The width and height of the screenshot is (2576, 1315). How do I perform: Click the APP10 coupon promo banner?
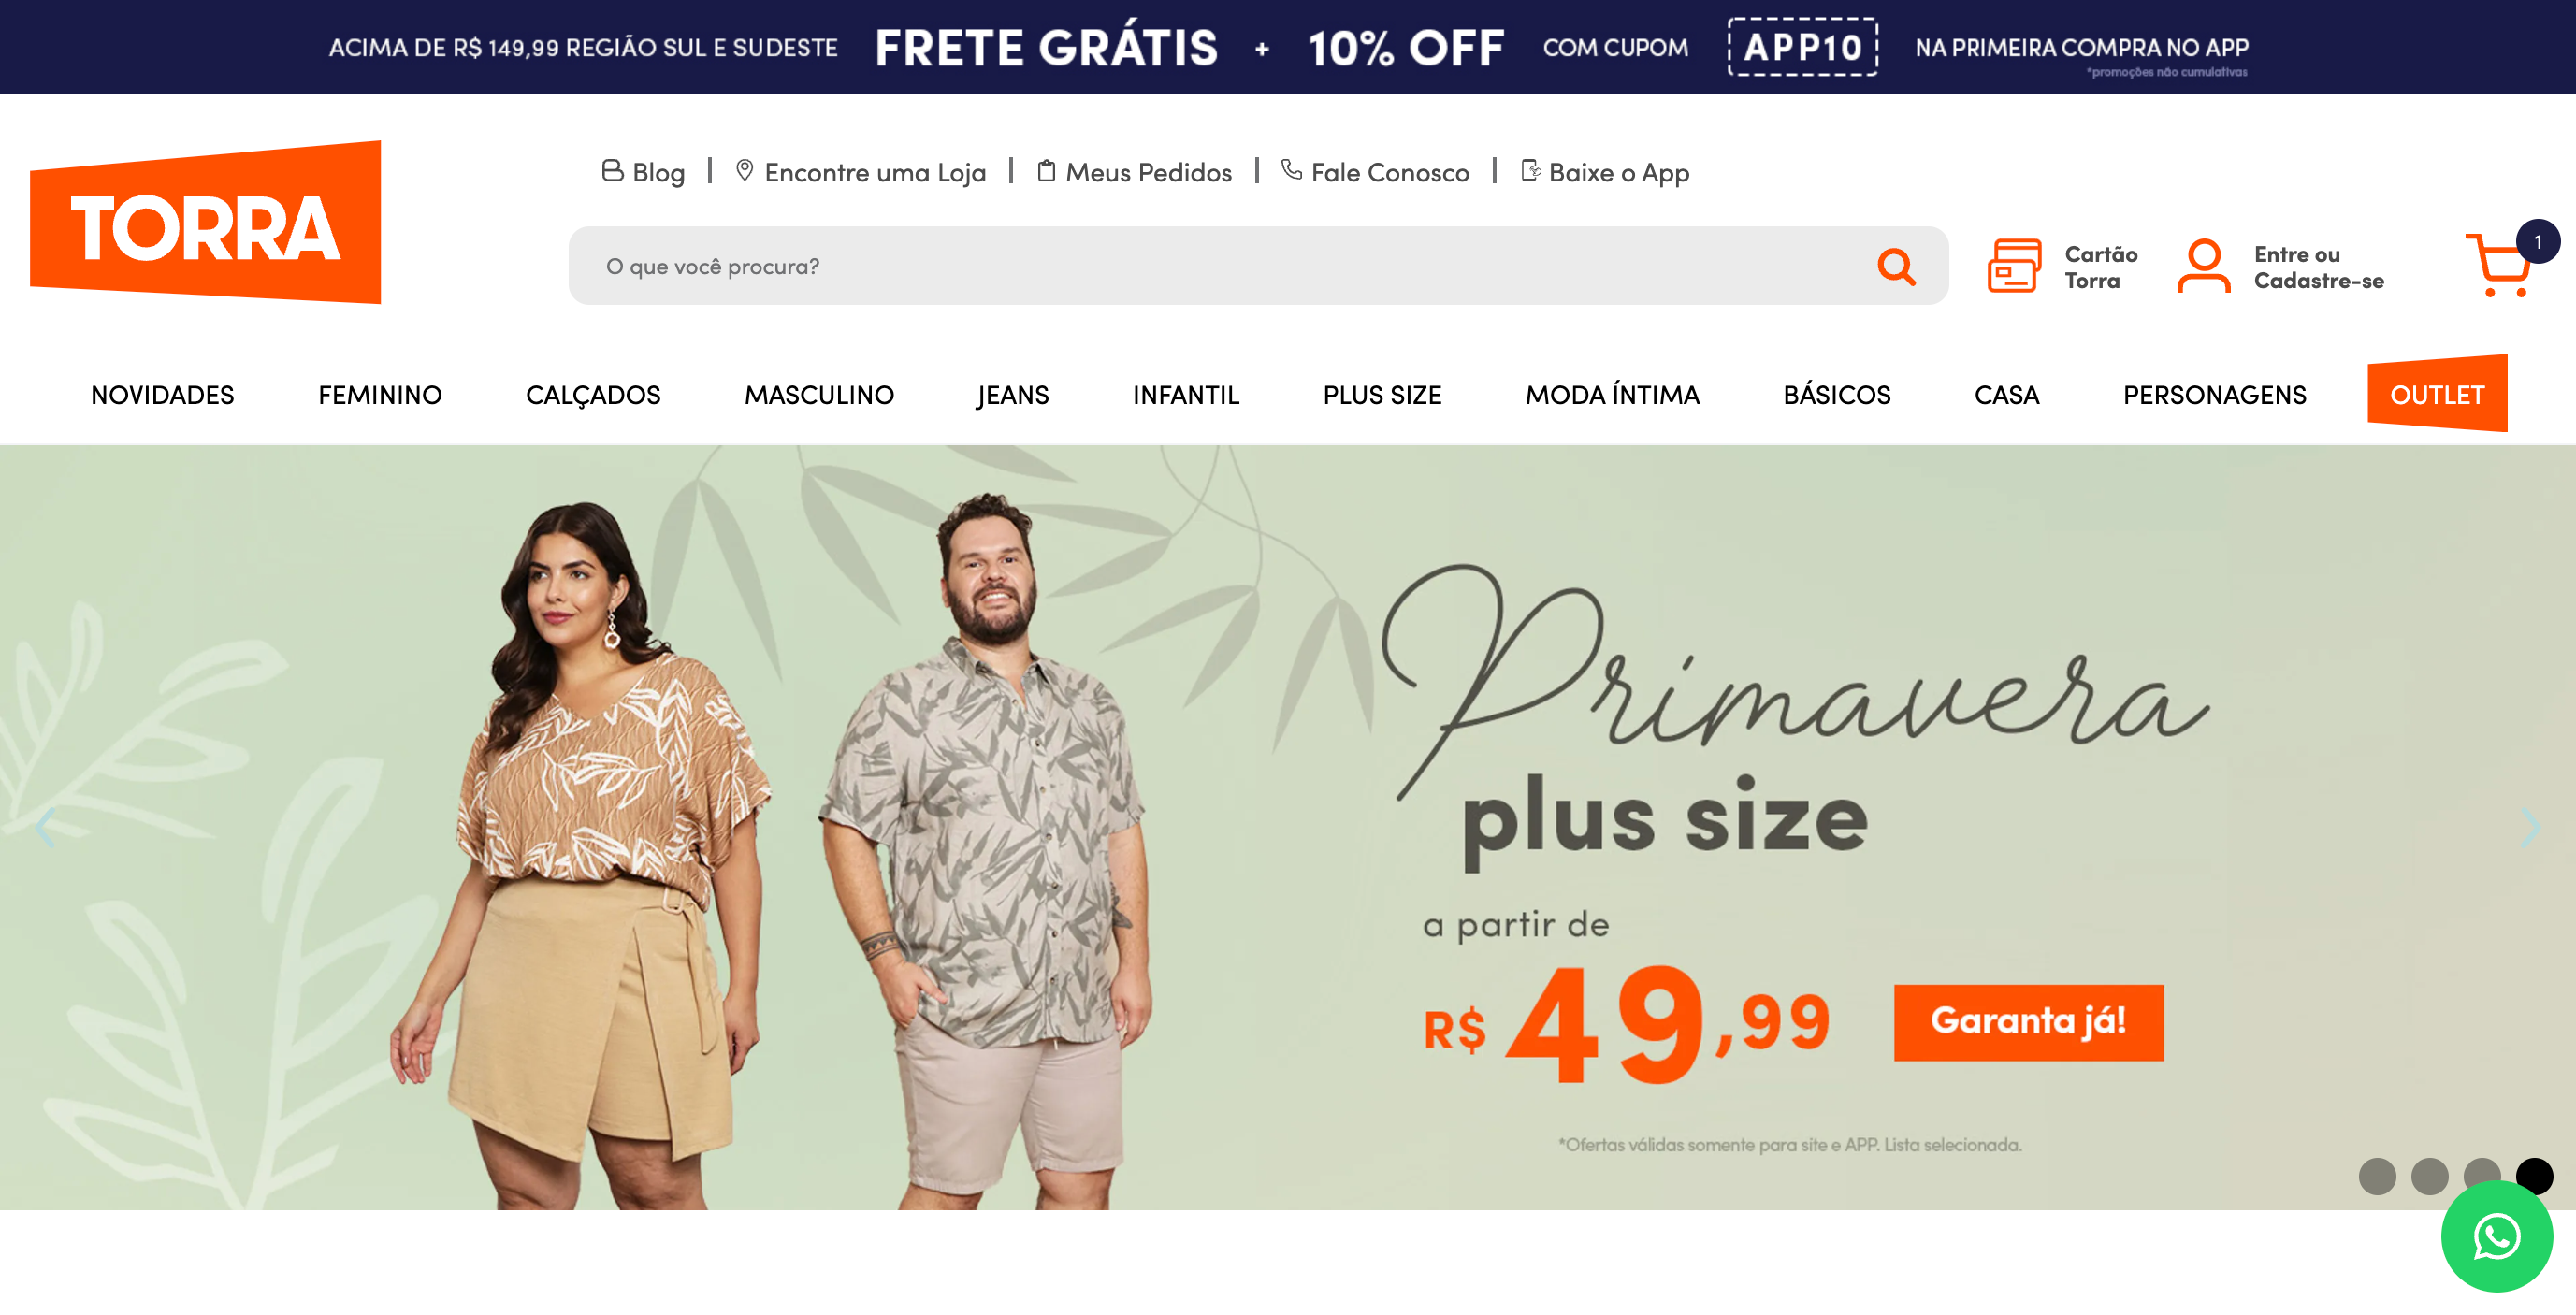tap(1803, 47)
